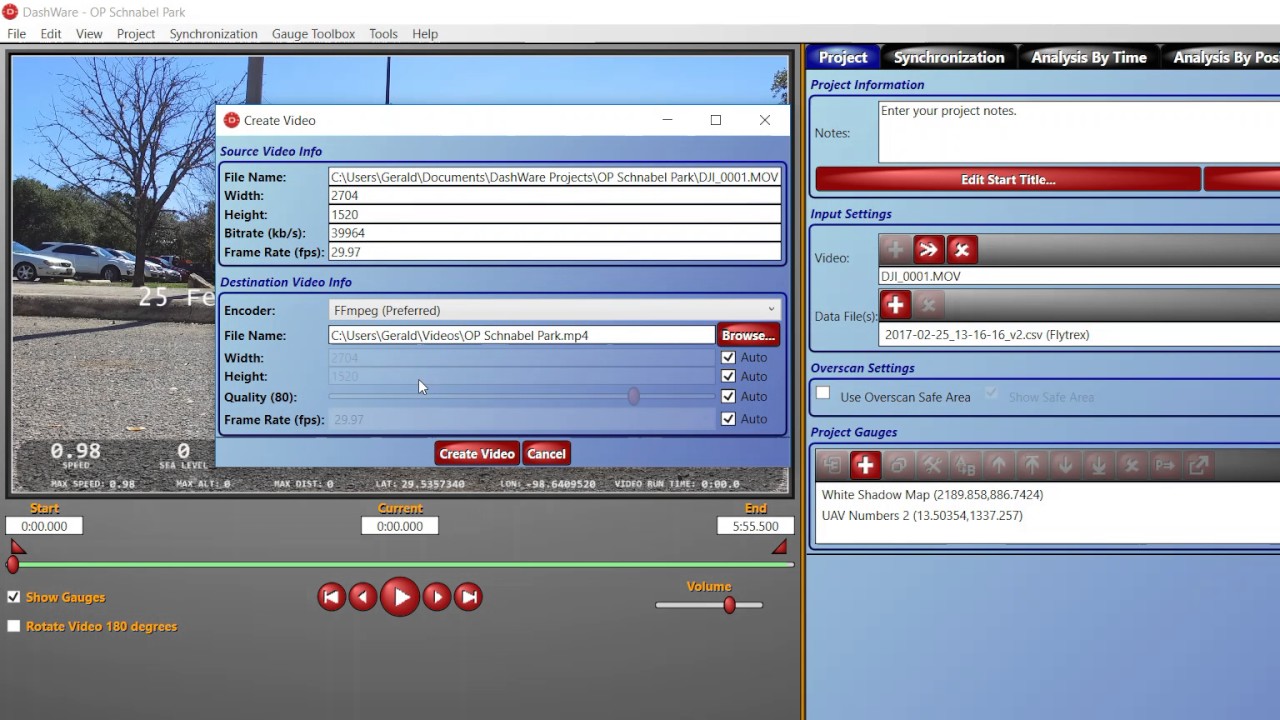Image resolution: width=1280 pixels, height=720 pixels.
Task: Open the Edit menu
Action: (51, 33)
